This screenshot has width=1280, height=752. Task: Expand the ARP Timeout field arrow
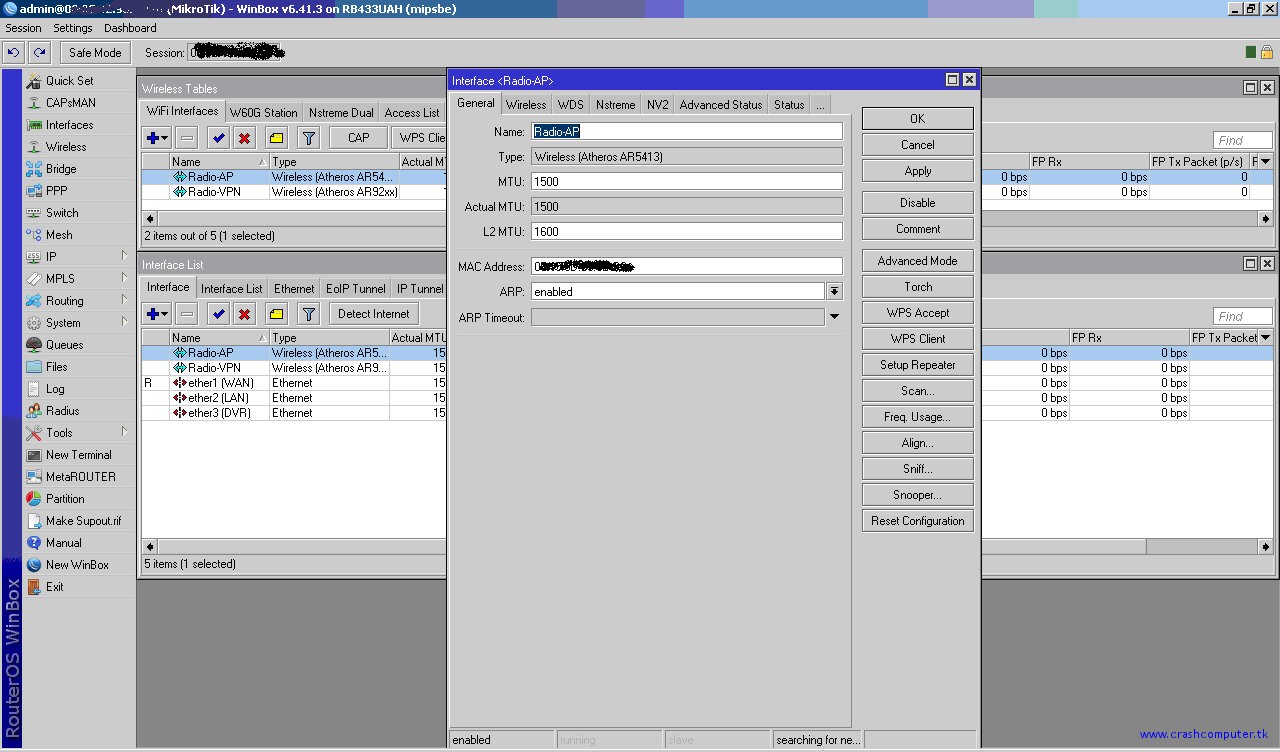[x=834, y=317]
